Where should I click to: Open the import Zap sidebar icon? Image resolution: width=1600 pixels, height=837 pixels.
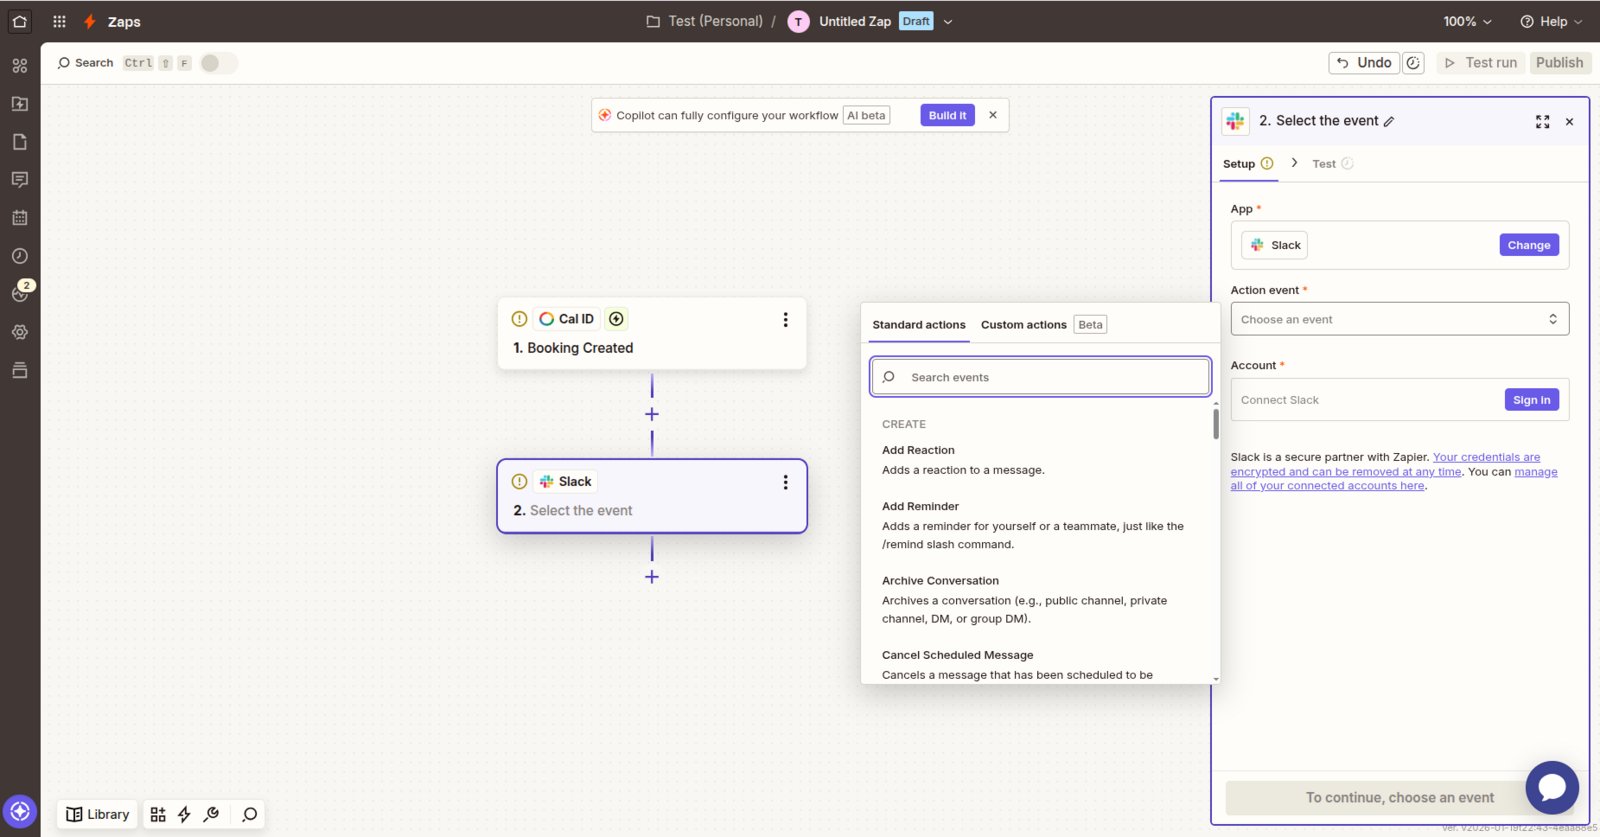19,104
